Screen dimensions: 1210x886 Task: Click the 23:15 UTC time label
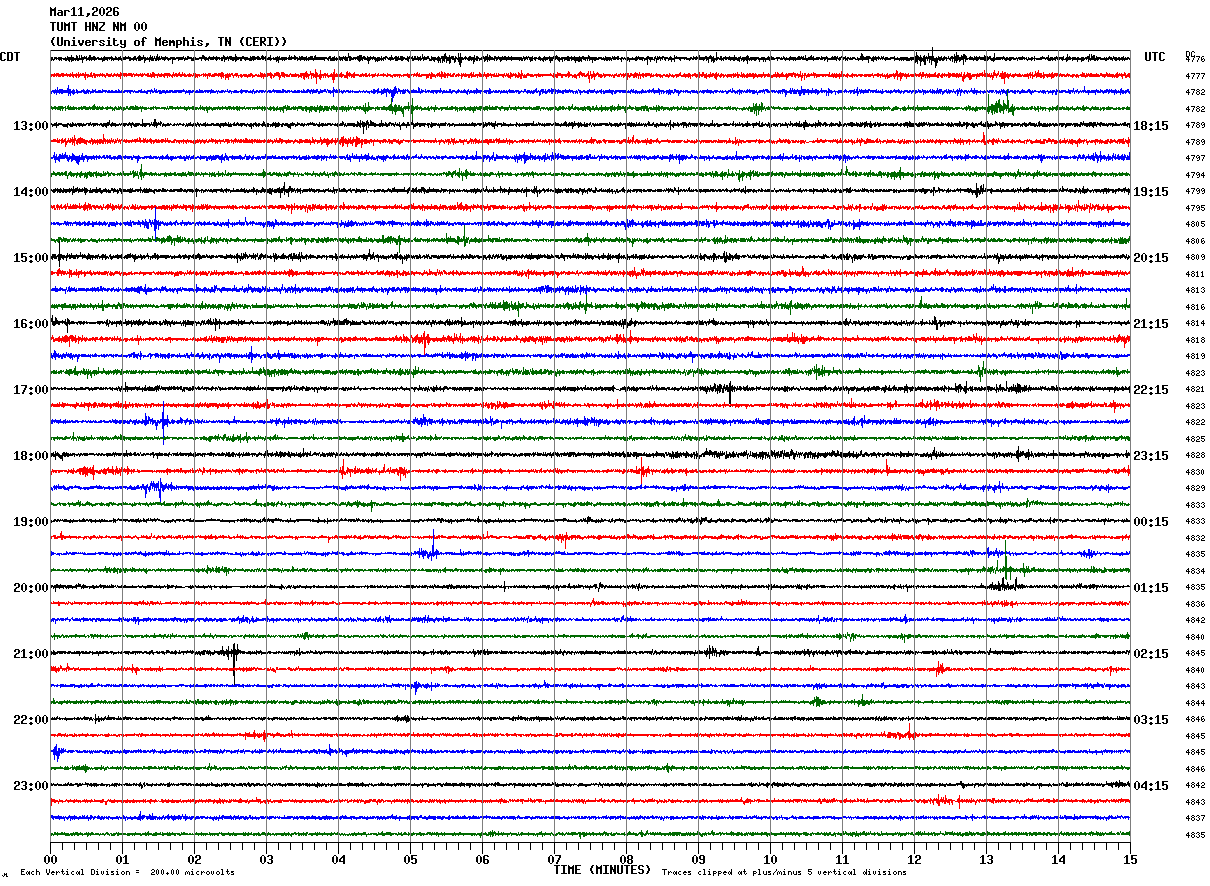click(x=1151, y=456)
